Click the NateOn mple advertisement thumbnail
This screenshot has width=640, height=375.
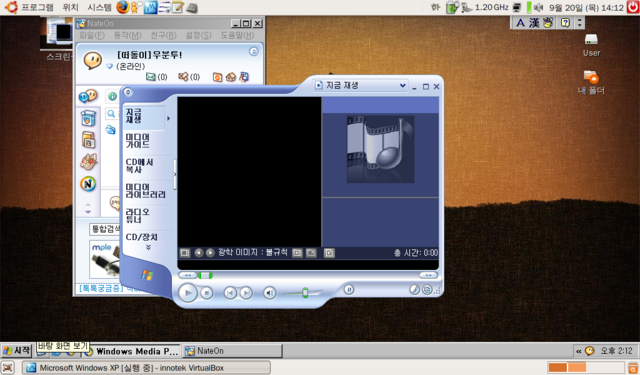coord(105,260)
